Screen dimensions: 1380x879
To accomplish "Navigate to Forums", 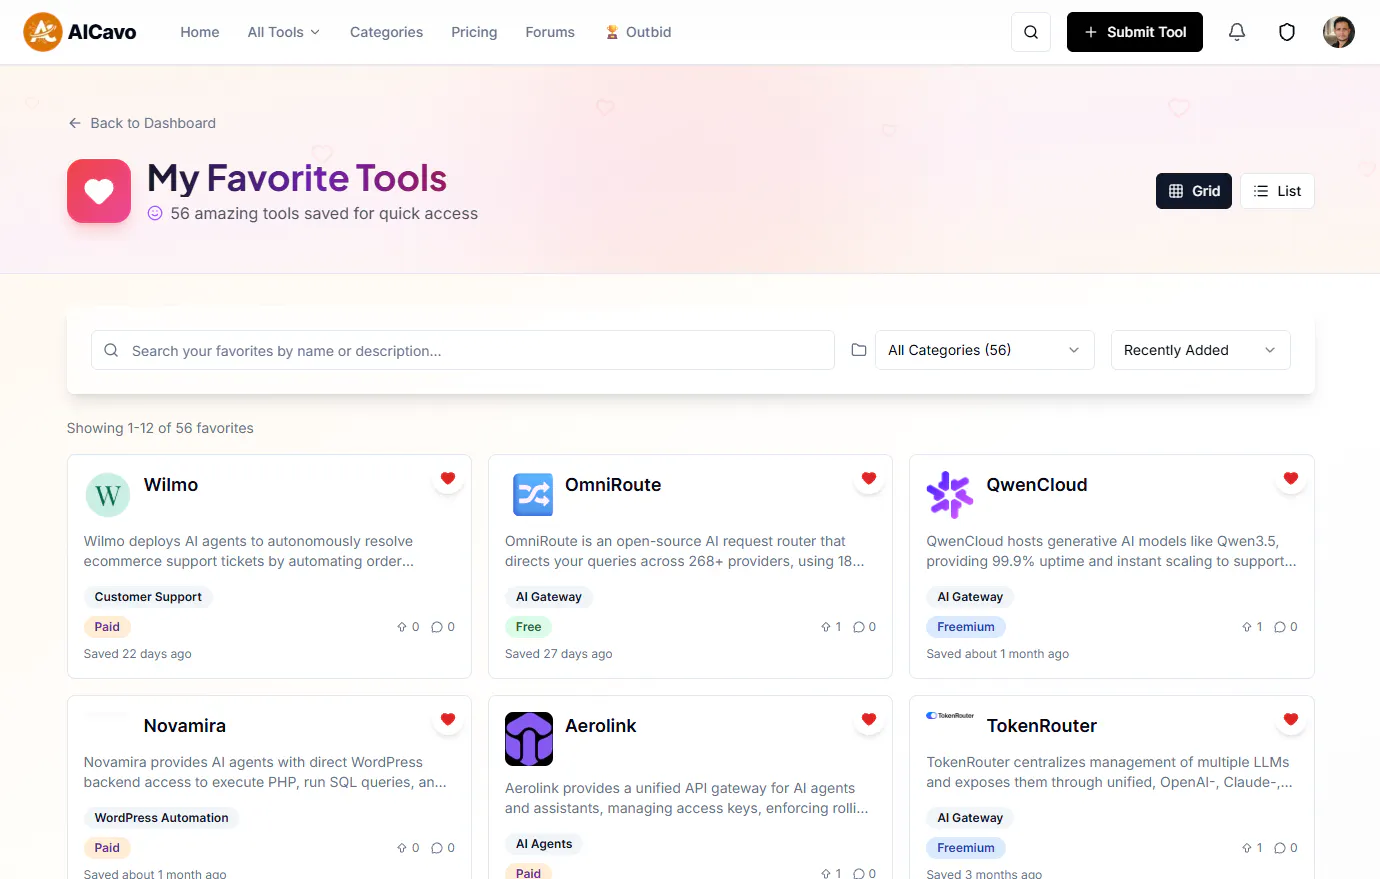I will (x=550, y=32).
